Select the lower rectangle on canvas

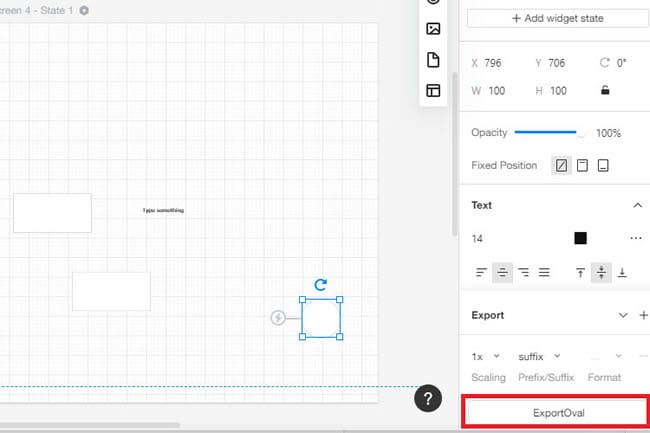(x=111, y=291)
